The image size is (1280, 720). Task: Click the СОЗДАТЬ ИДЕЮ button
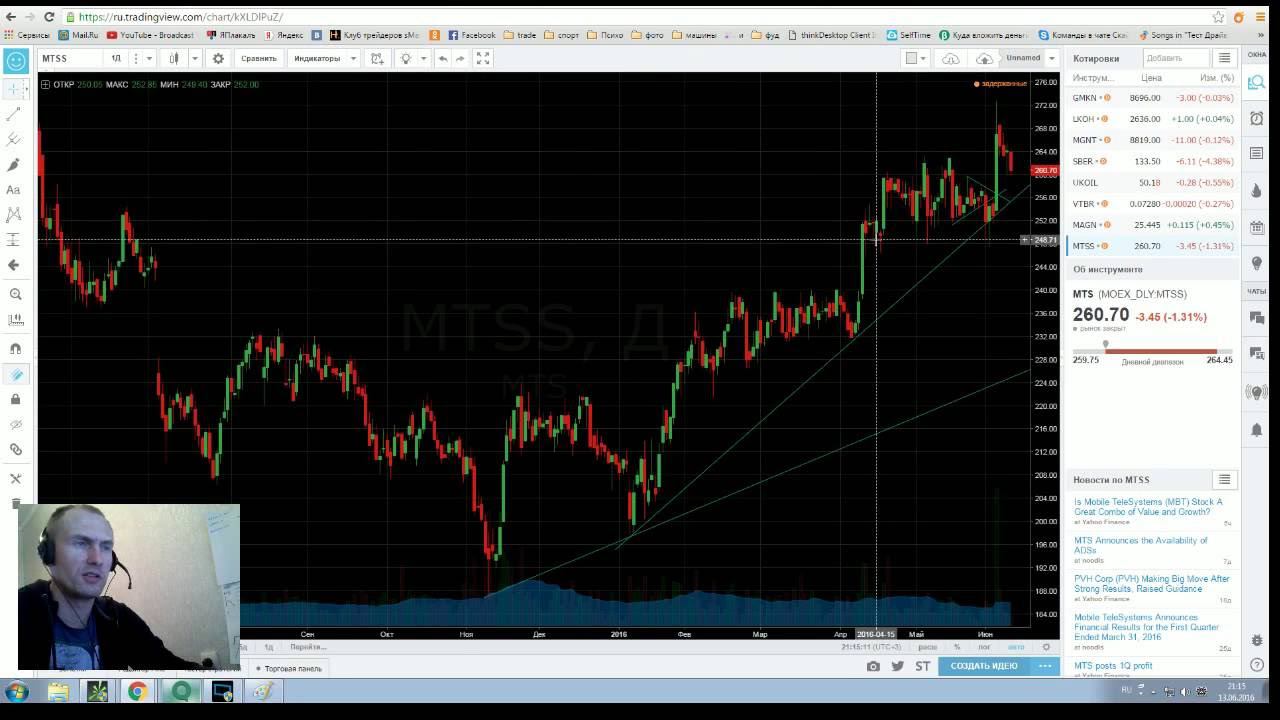click(984, 666)
